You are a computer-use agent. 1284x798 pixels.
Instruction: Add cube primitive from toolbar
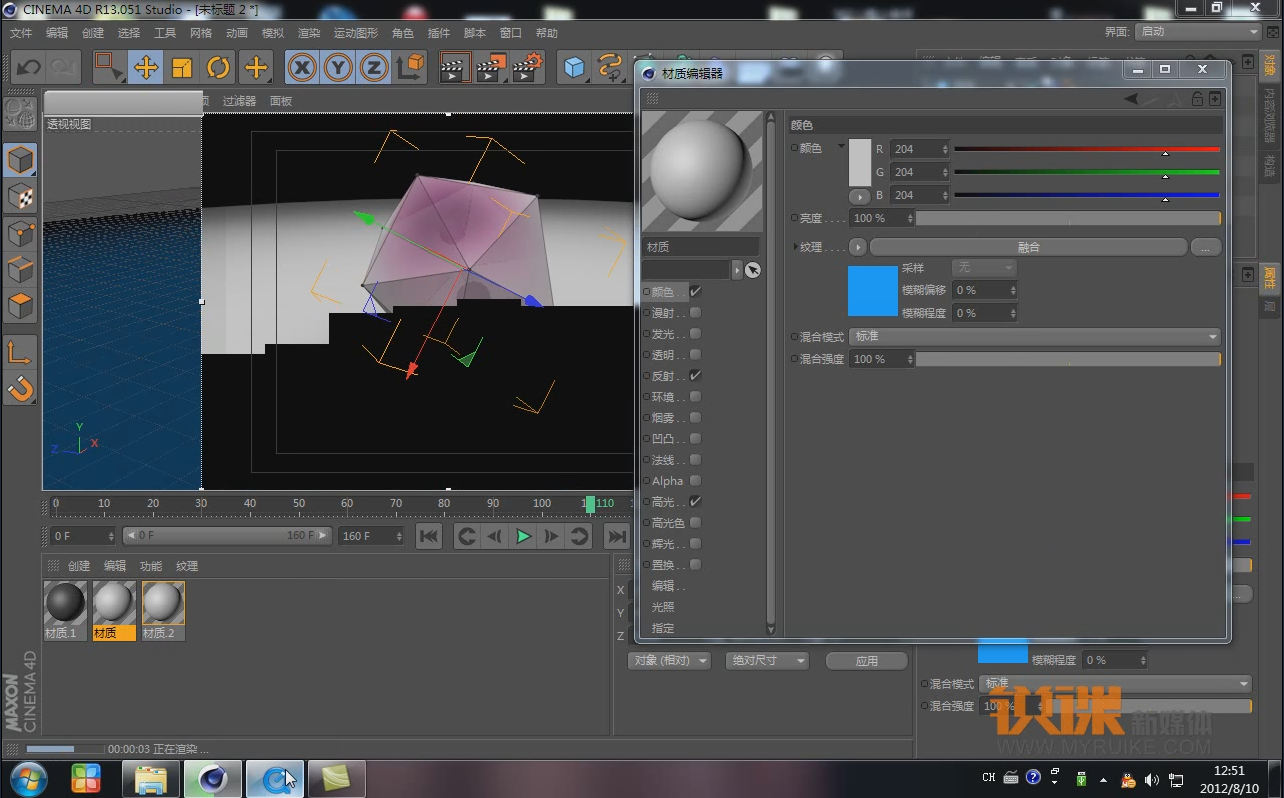(574, 68)
